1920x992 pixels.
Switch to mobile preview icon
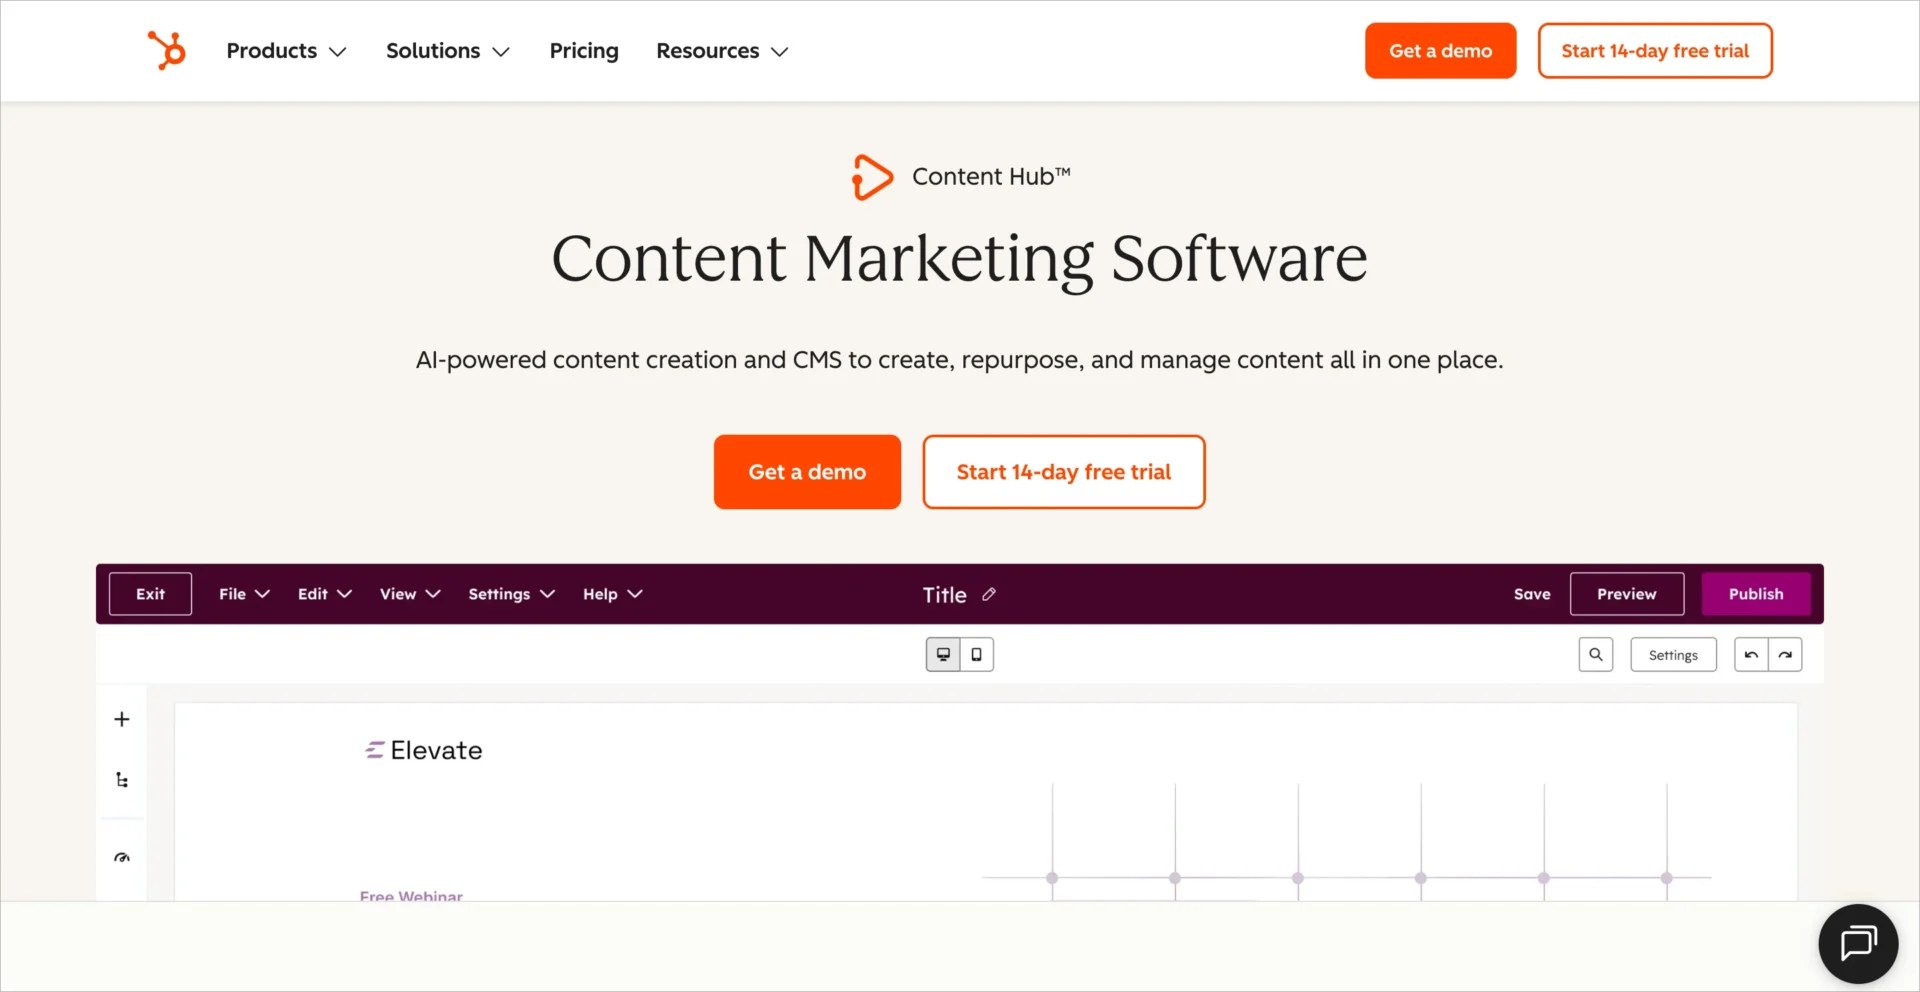(977, 655)
